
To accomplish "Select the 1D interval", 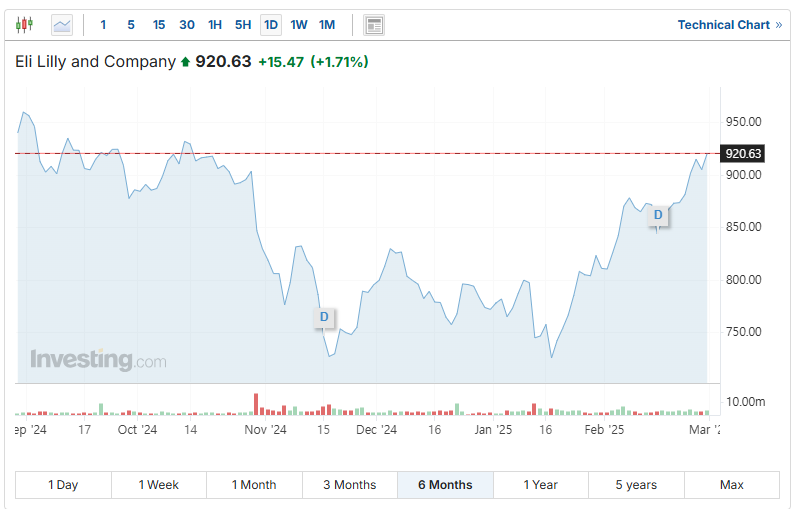I will (x=271, y=25).
